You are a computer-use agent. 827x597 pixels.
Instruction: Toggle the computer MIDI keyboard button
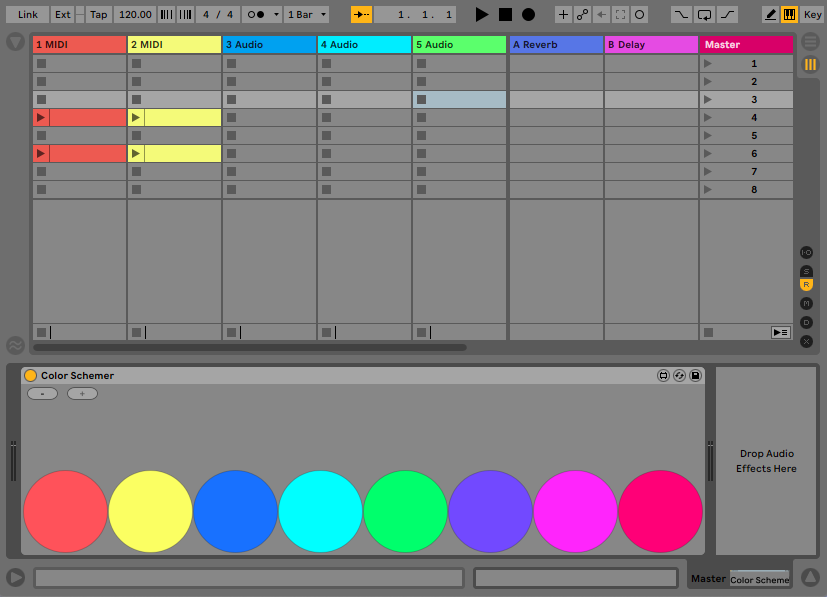coord(790,15)
